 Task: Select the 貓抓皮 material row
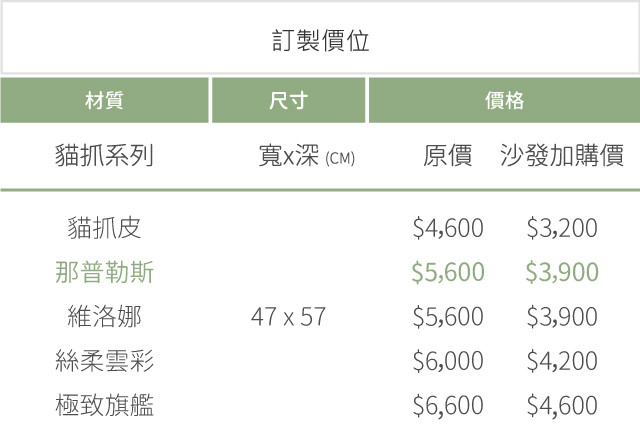point(105,228)
